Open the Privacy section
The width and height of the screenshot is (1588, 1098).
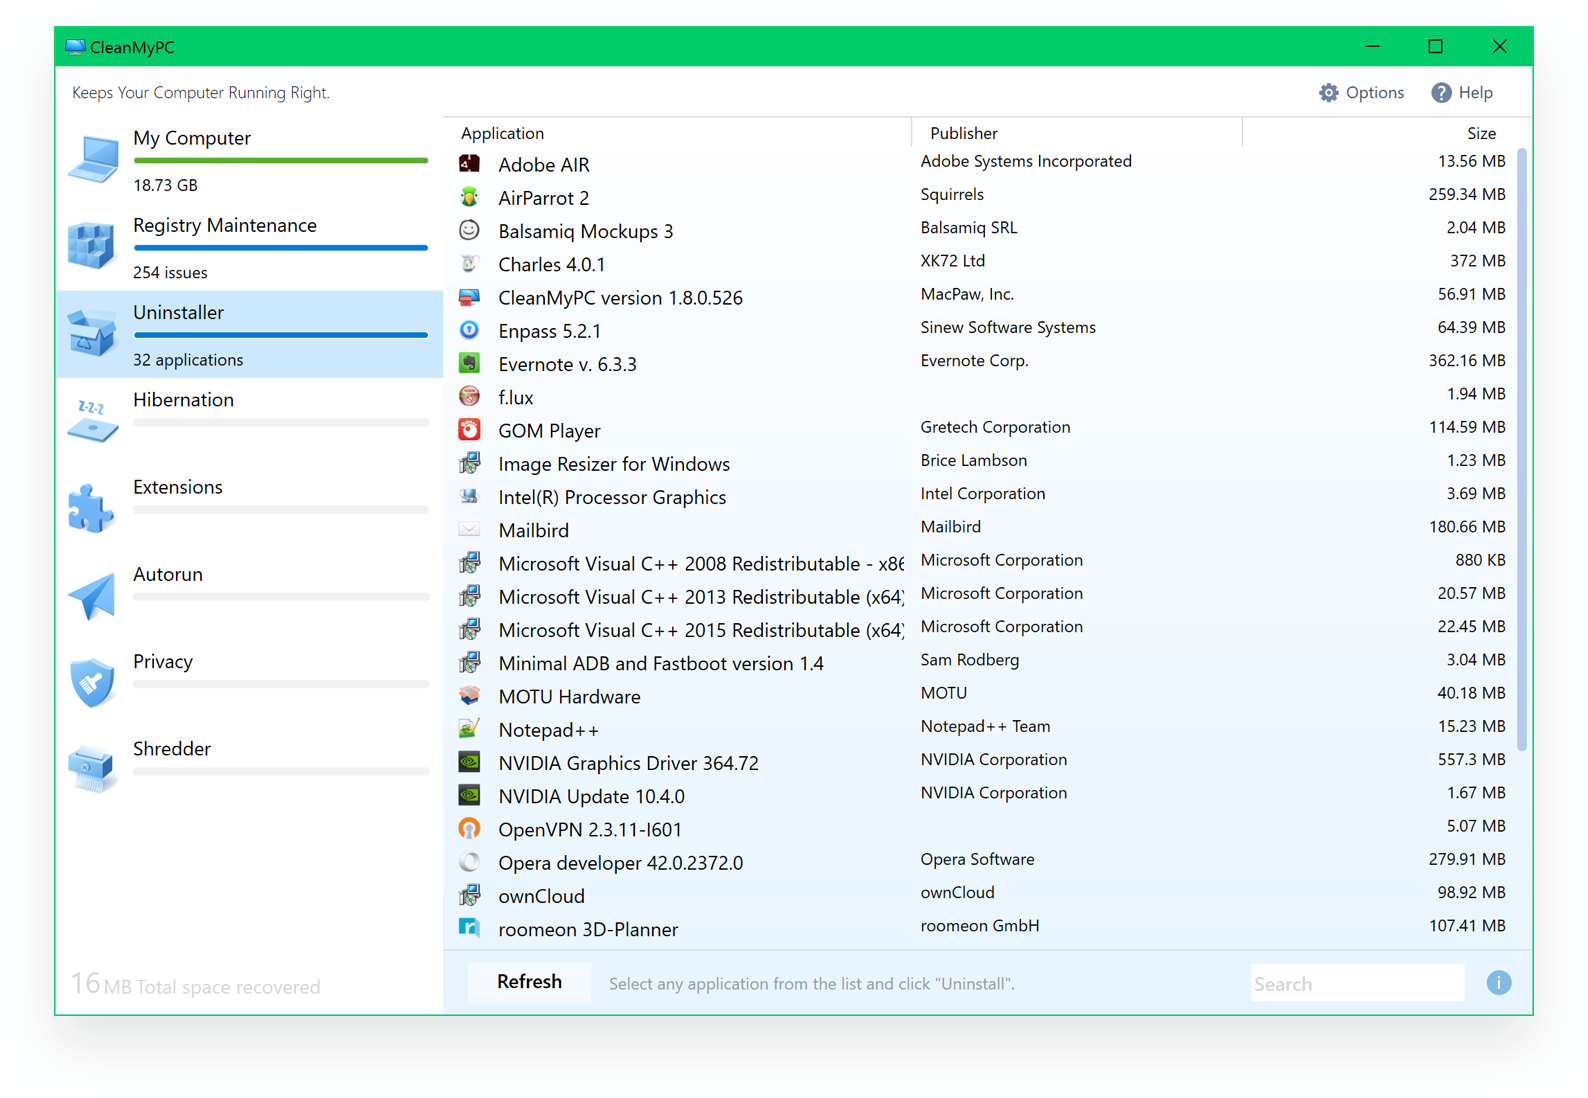[249, 682]
